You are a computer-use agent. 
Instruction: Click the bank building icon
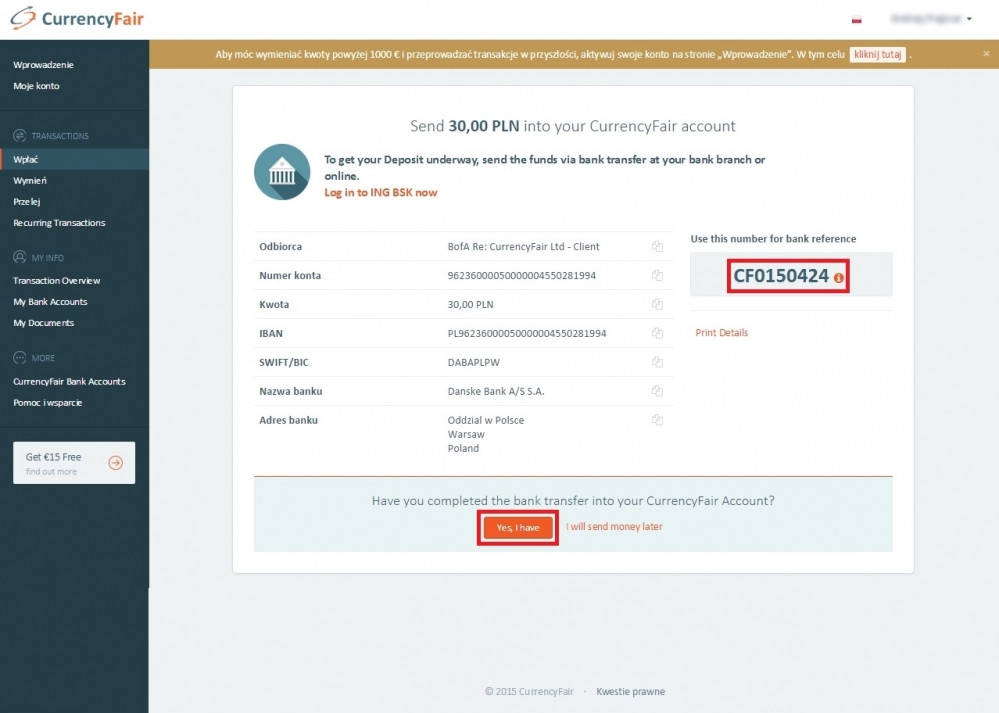282,172
